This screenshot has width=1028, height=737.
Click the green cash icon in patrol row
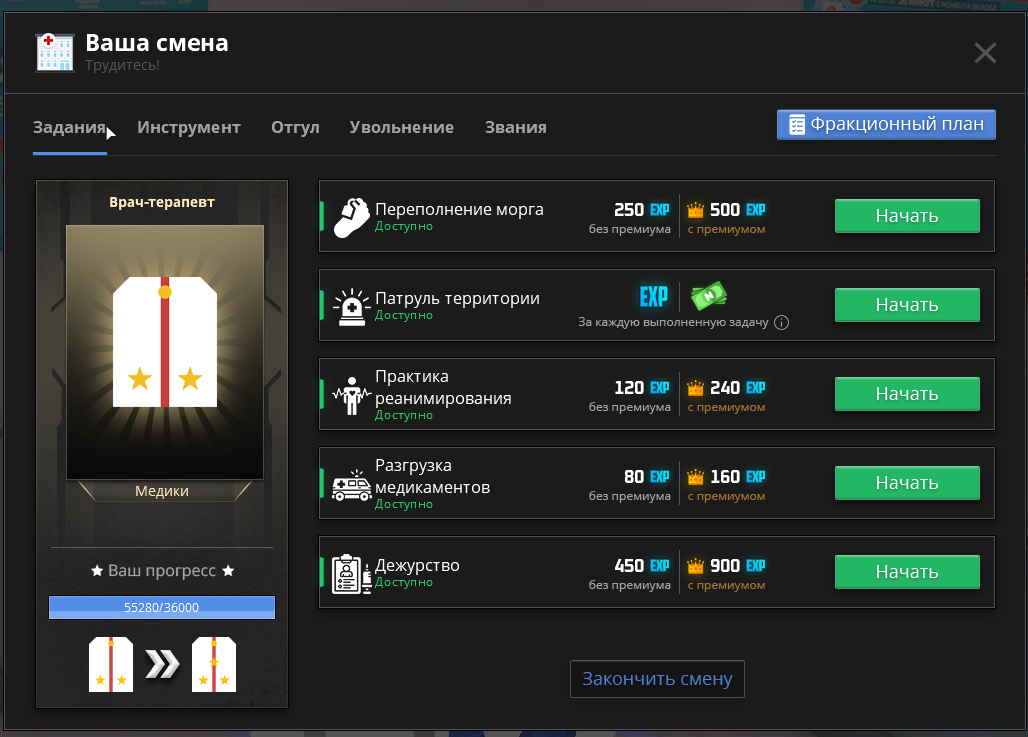(x=709, y=296)
